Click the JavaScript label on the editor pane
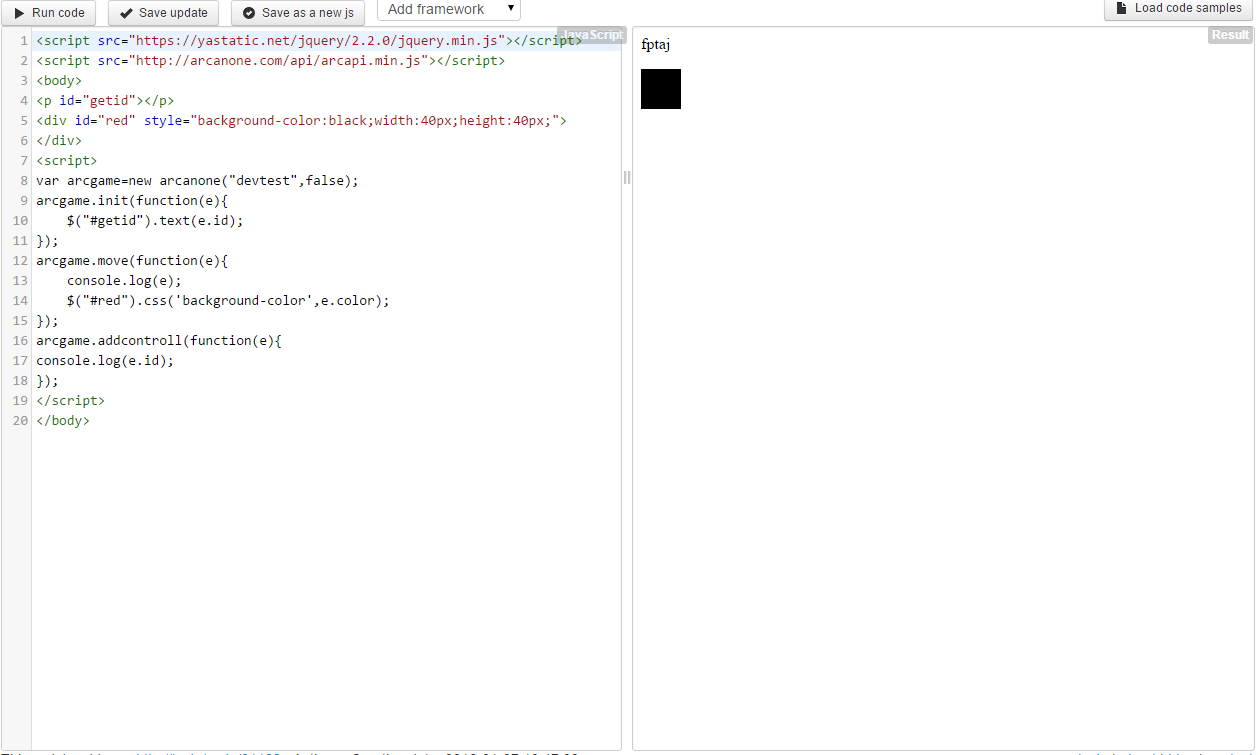Screen dimensions: 1260x755 [x=591, y=35]
